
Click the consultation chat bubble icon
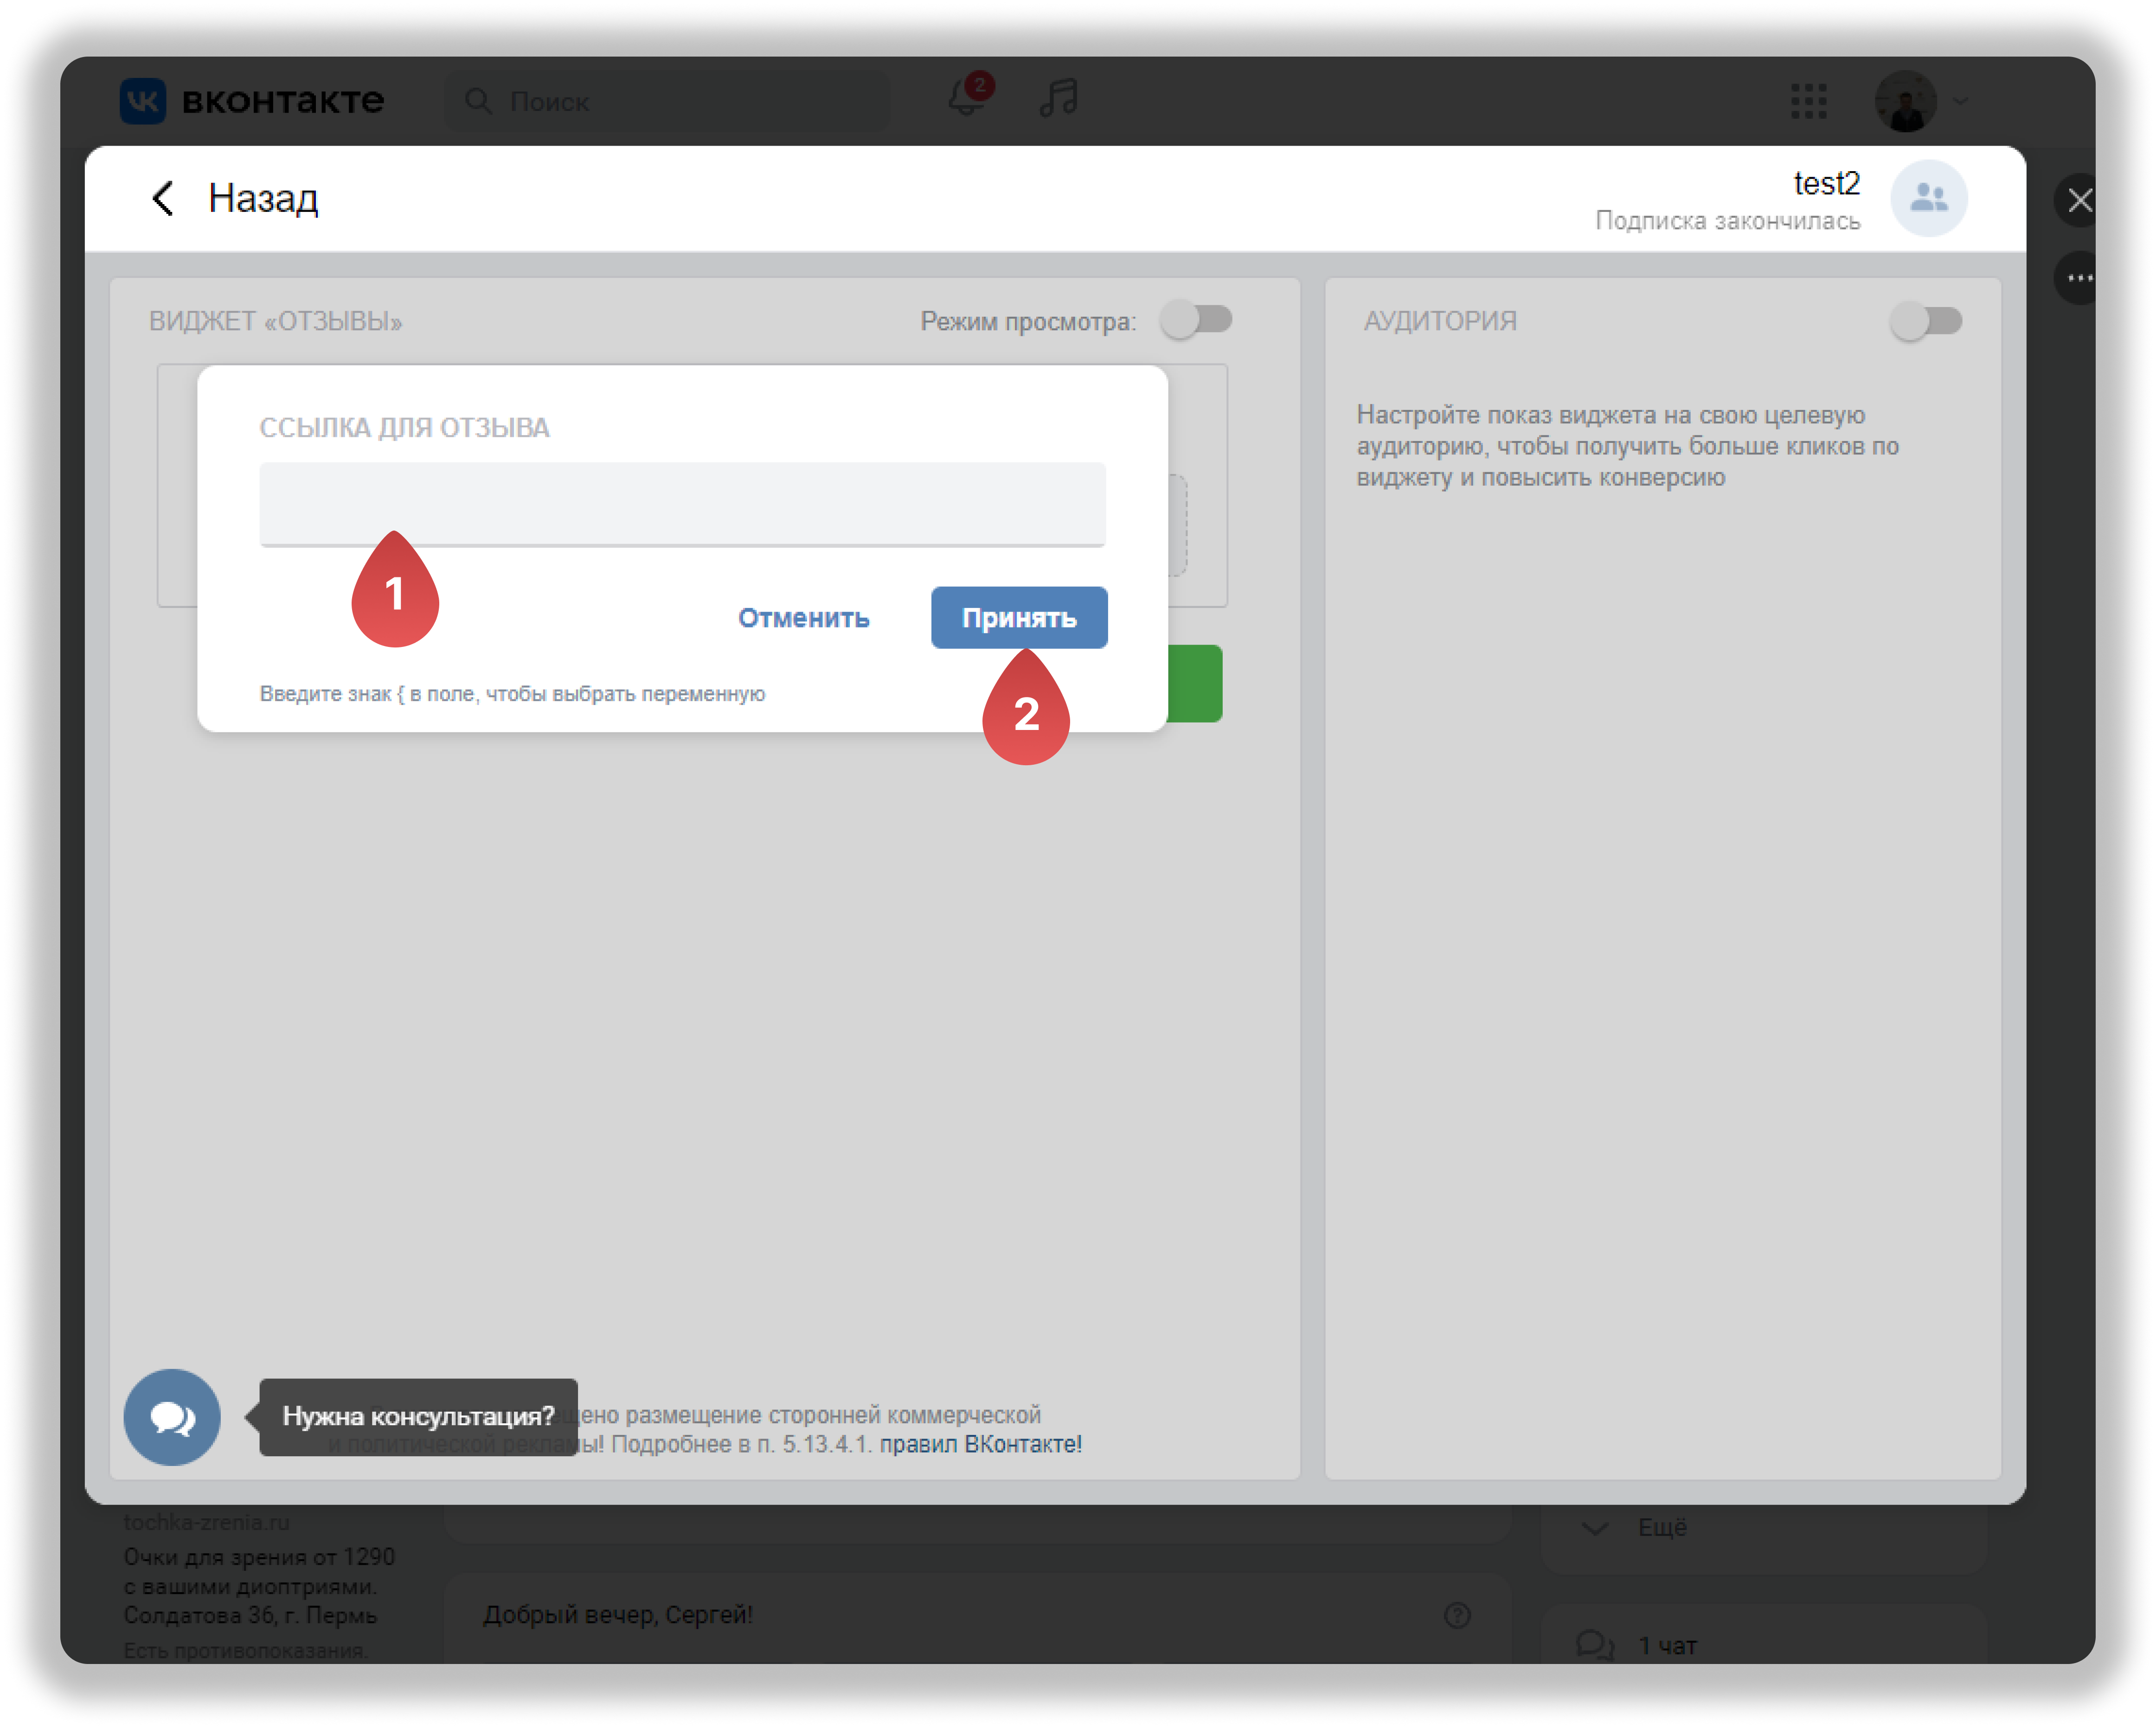click(x=172, y=1416)
